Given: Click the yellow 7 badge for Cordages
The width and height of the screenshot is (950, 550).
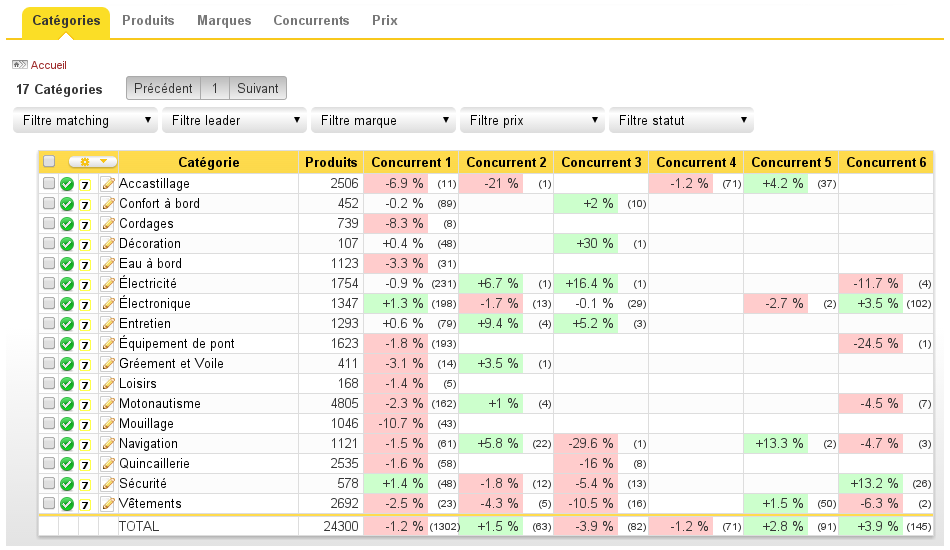Looking at the screenshot, I should 85,225.
